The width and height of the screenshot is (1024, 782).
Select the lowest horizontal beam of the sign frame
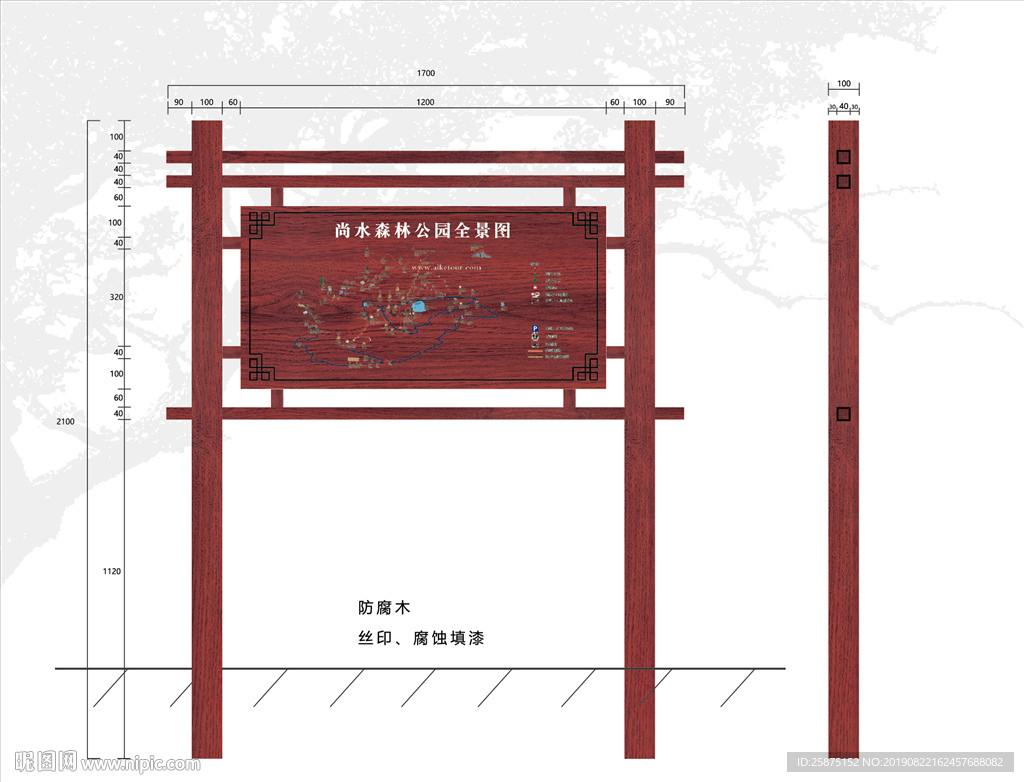pyautogui.click(x=425, y=414)
